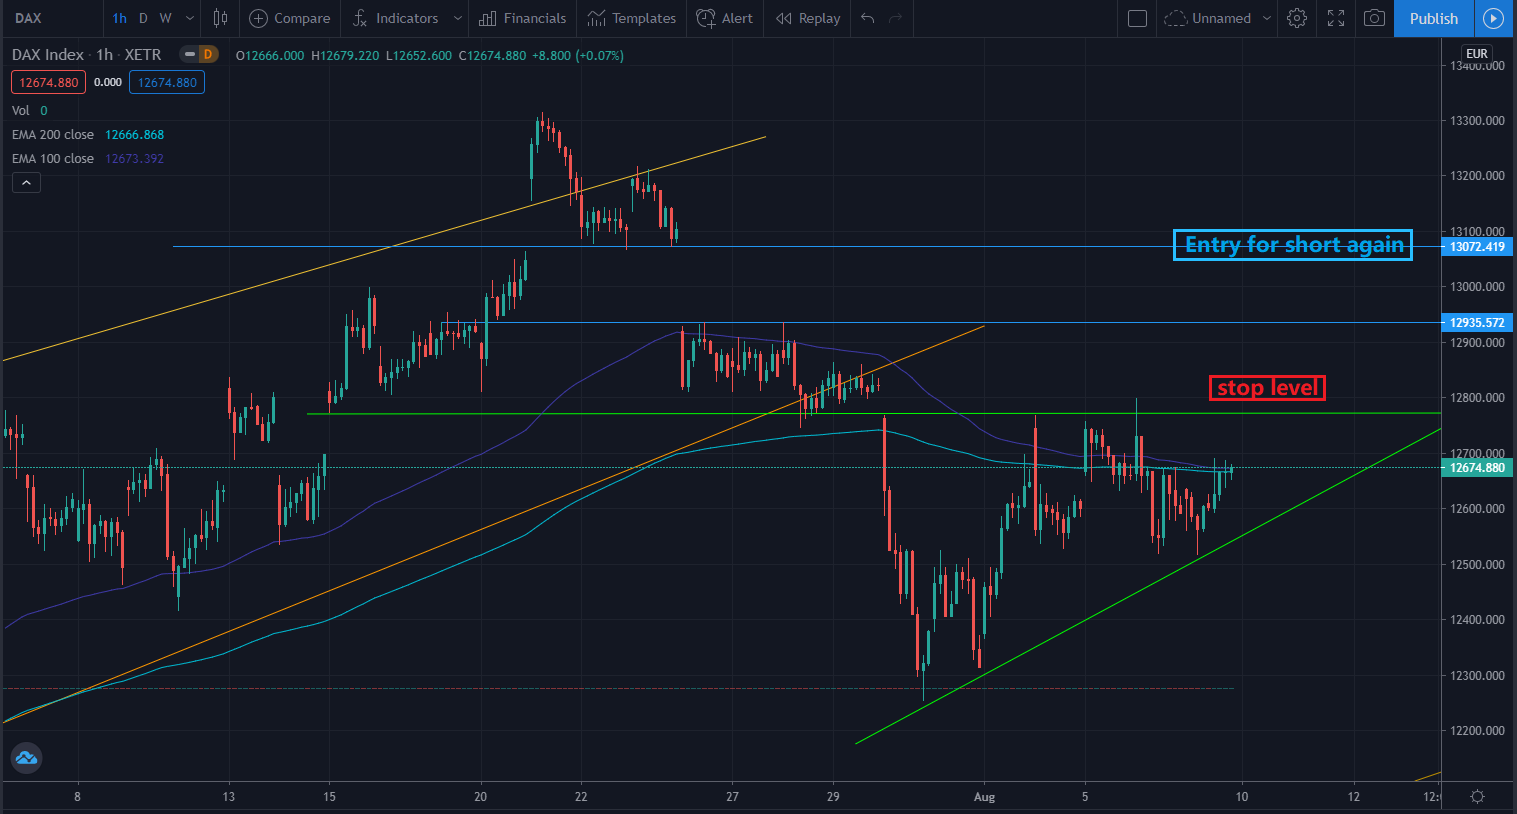1517x814 pixels.
Task: Click the DAX symbol search field
Action: point(50,18)
